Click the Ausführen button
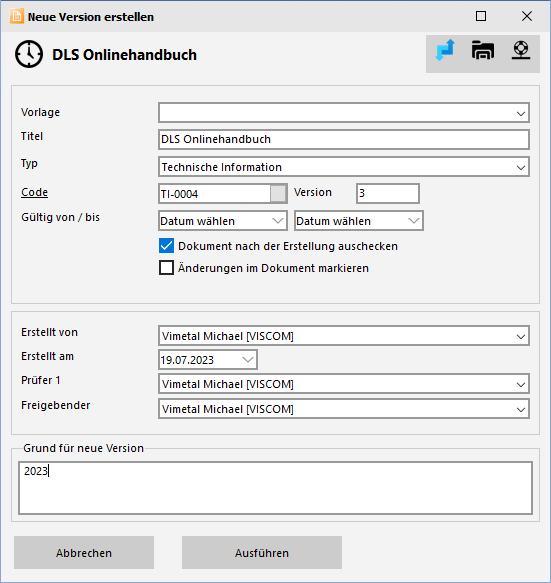This screenshot has height=583, width=551. [262, 553]
